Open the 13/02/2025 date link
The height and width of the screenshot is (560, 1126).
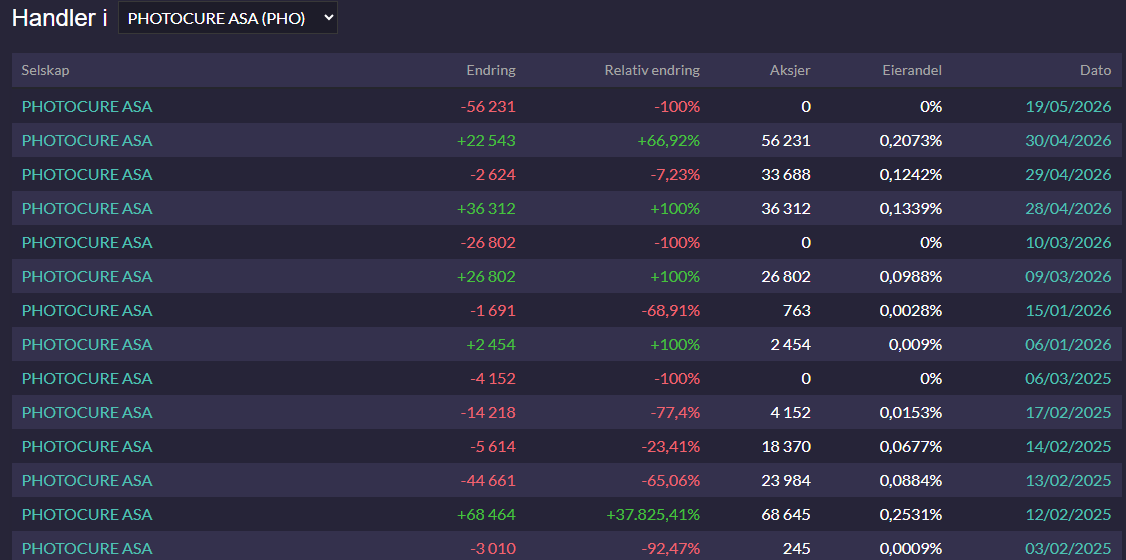(1069, 480)
